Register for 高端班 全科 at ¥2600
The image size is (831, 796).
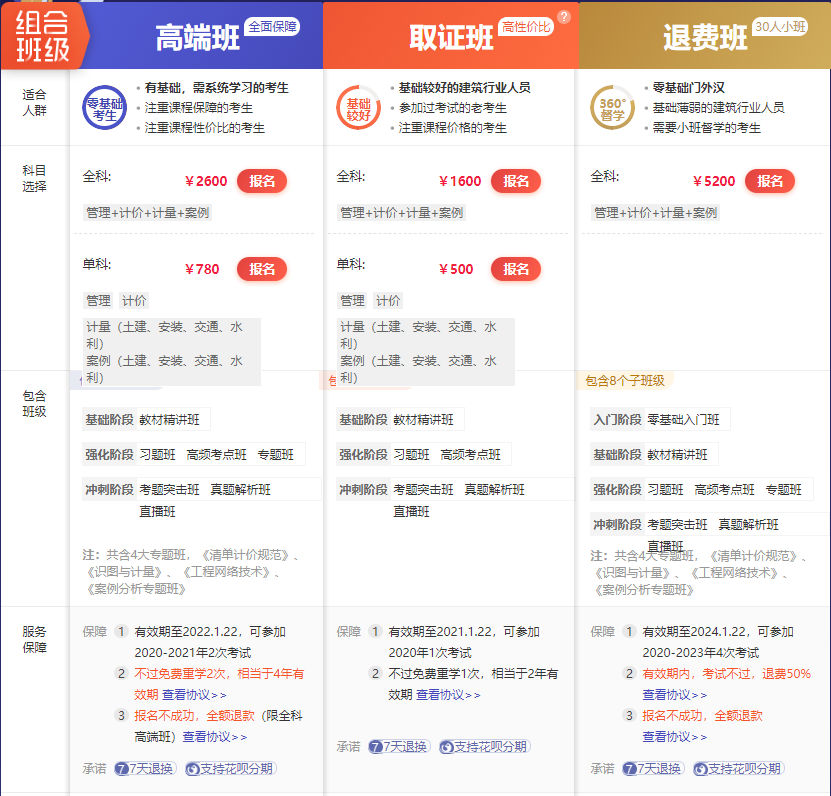coord(262,181)
